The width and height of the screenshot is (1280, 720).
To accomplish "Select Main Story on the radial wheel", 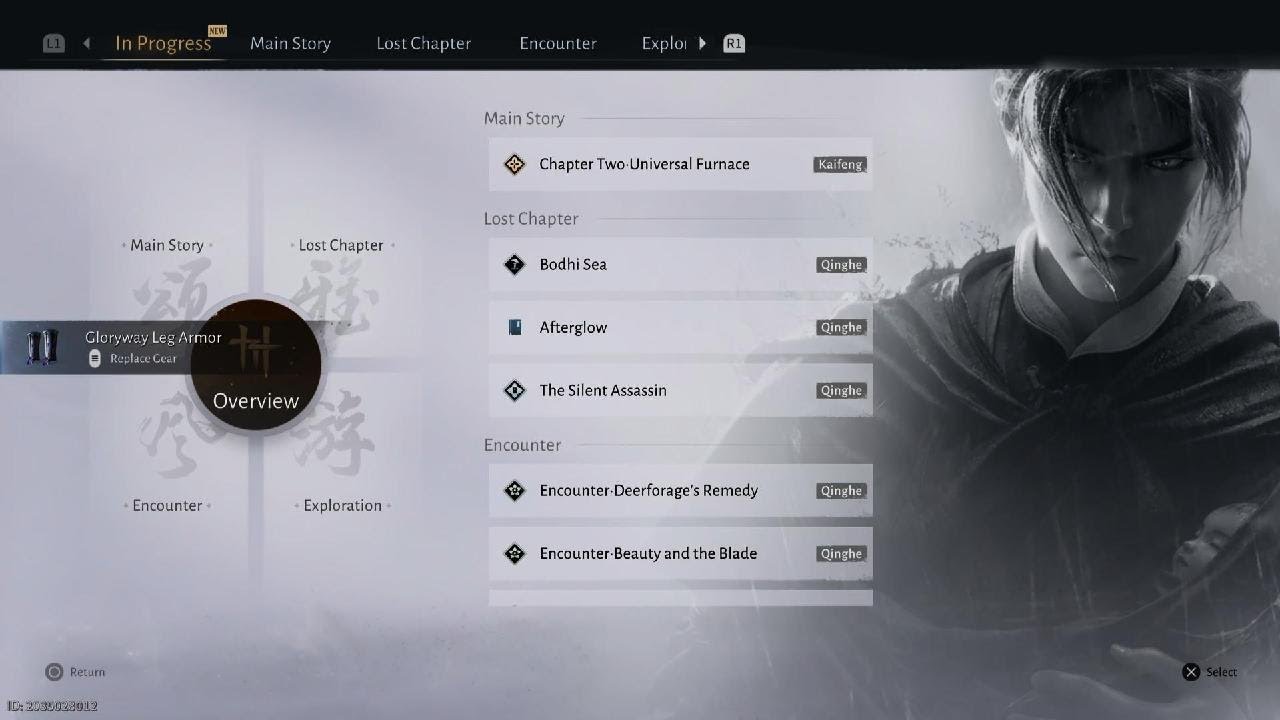I will 167,245.
